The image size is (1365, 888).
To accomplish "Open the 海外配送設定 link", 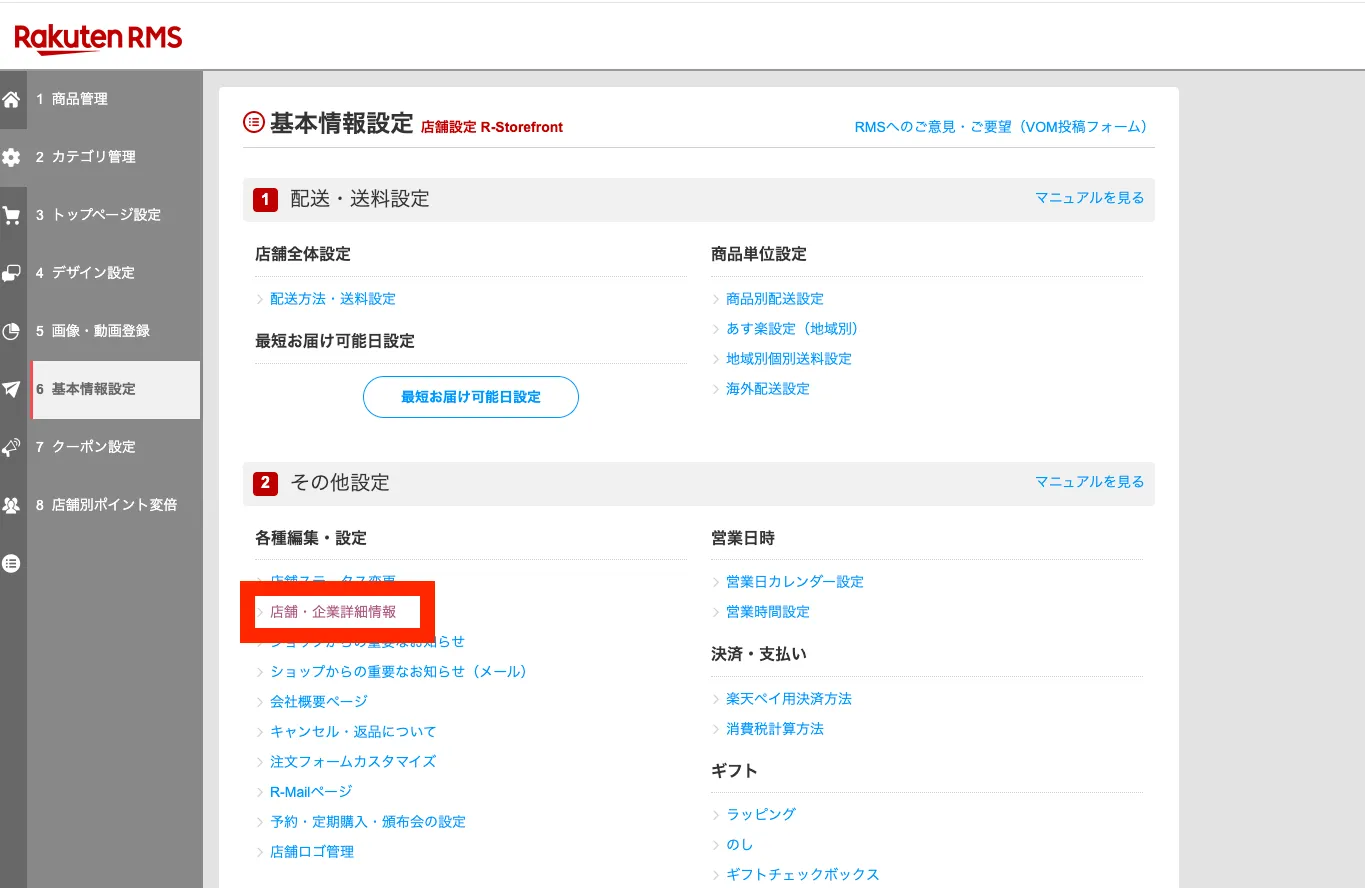I will click(x=768, y=389).
